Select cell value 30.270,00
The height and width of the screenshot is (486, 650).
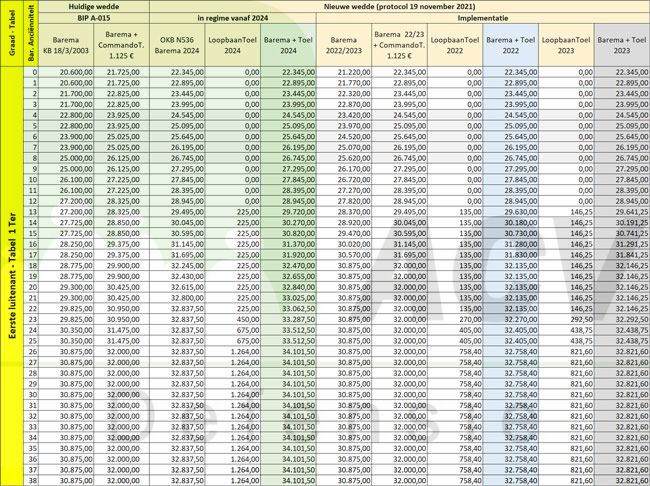tap(299, 223)
